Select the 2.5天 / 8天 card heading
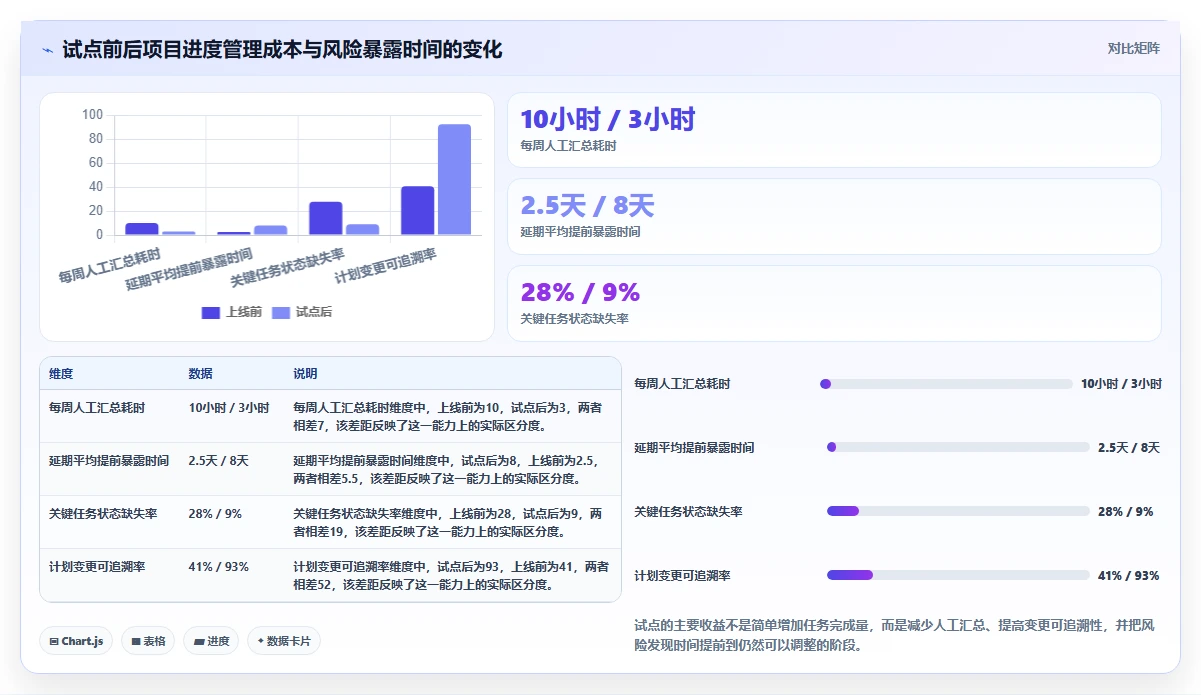Screen dimensions: 1201x695 pyautogui.click(x=587, y=206)
